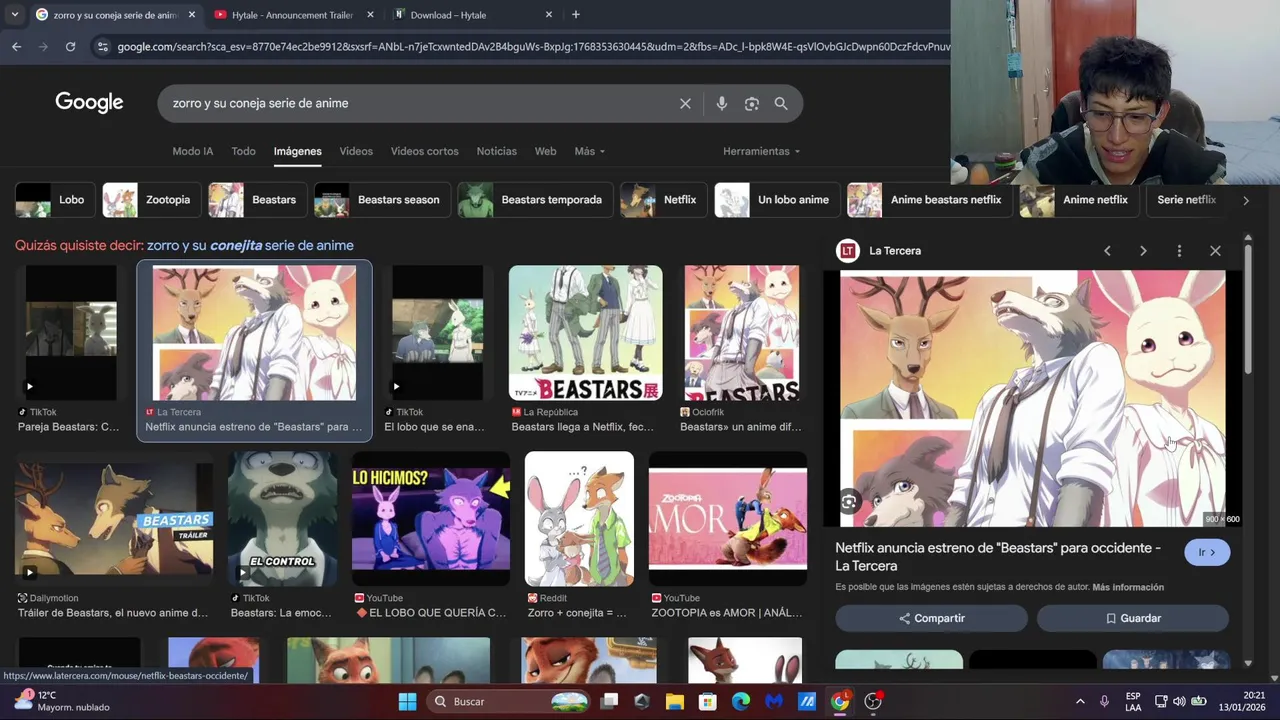Open the Netflix anuncia estreno title link in preview
The width and height of the screenshot is (1280, 720).
[x=998, y=556]
